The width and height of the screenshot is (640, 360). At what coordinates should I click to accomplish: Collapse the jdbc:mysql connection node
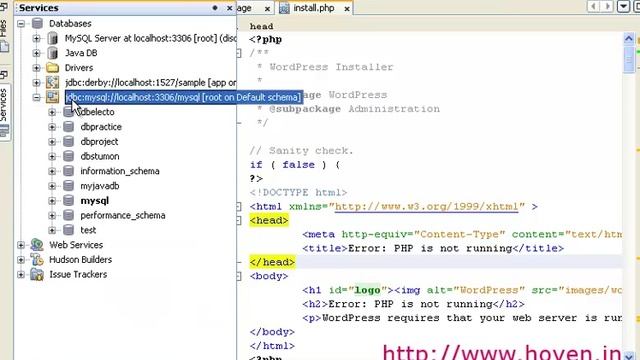tap(36, 97)
